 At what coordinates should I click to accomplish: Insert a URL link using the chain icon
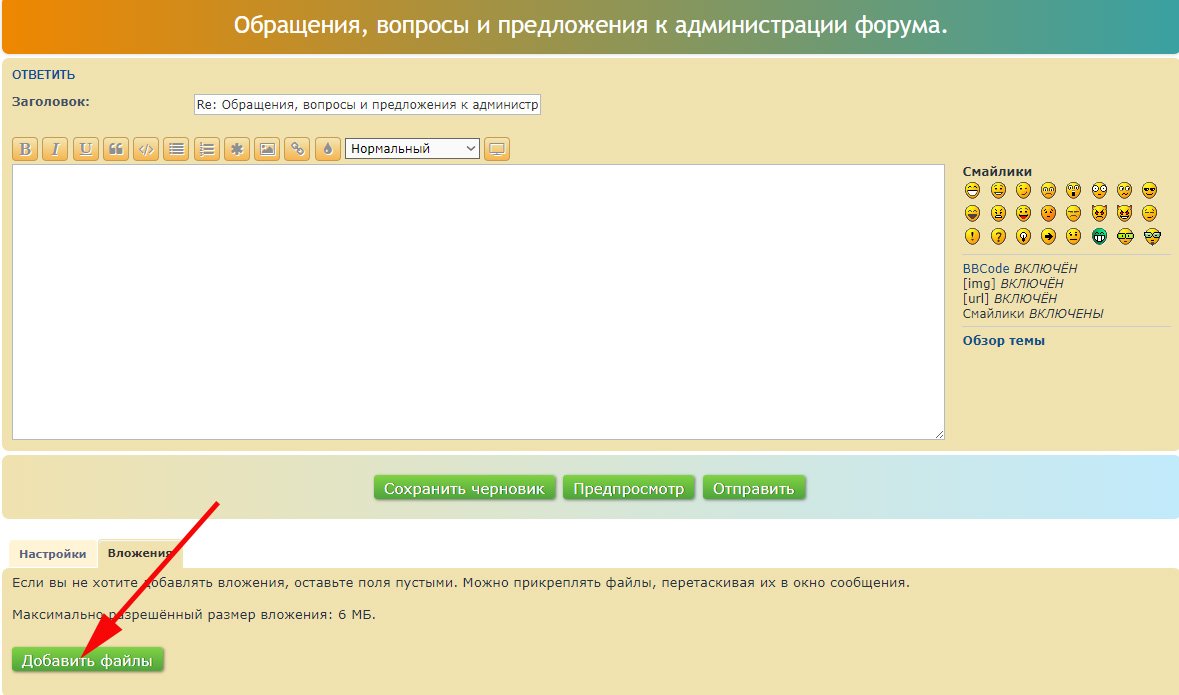pos(297,149)
